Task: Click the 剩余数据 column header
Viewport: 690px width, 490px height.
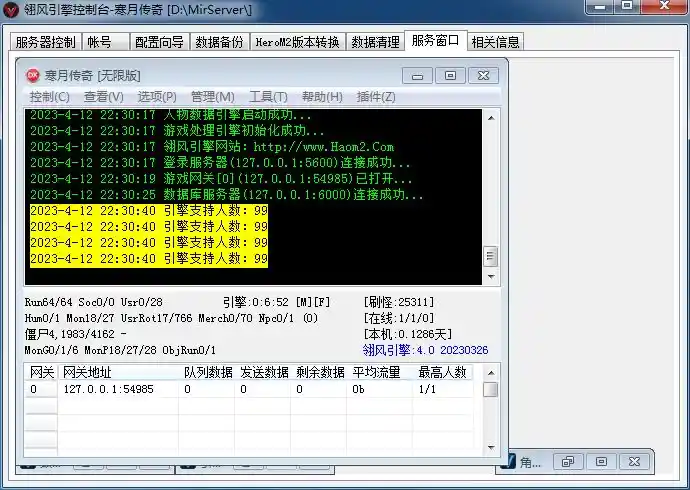Action: (319, 373)
